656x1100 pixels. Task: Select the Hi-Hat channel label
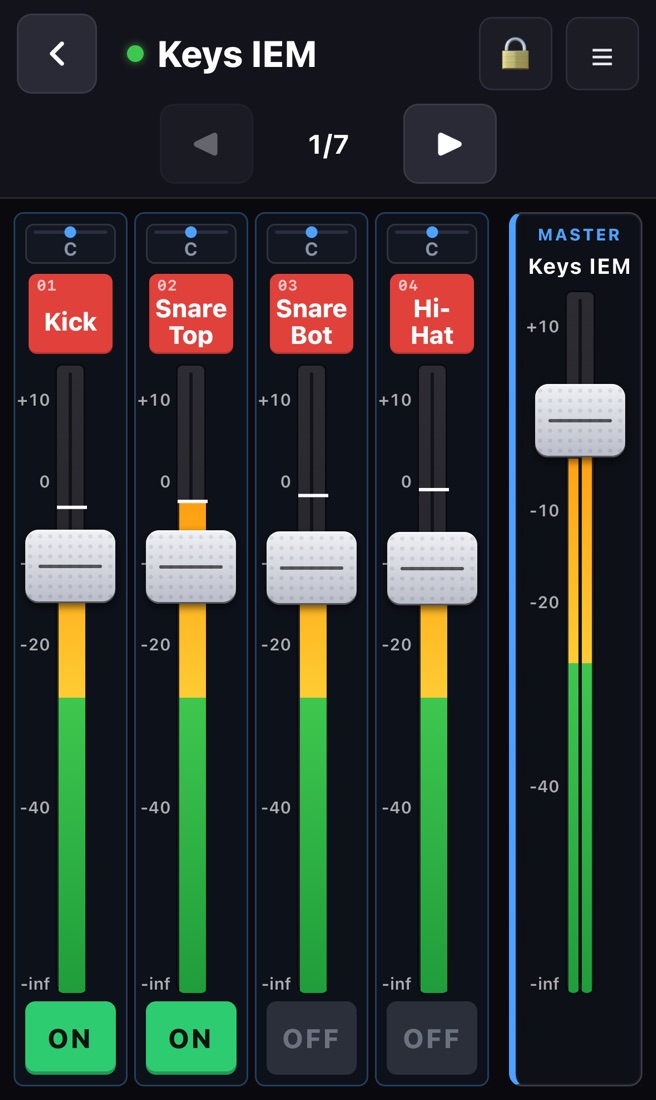coord(432,314)
